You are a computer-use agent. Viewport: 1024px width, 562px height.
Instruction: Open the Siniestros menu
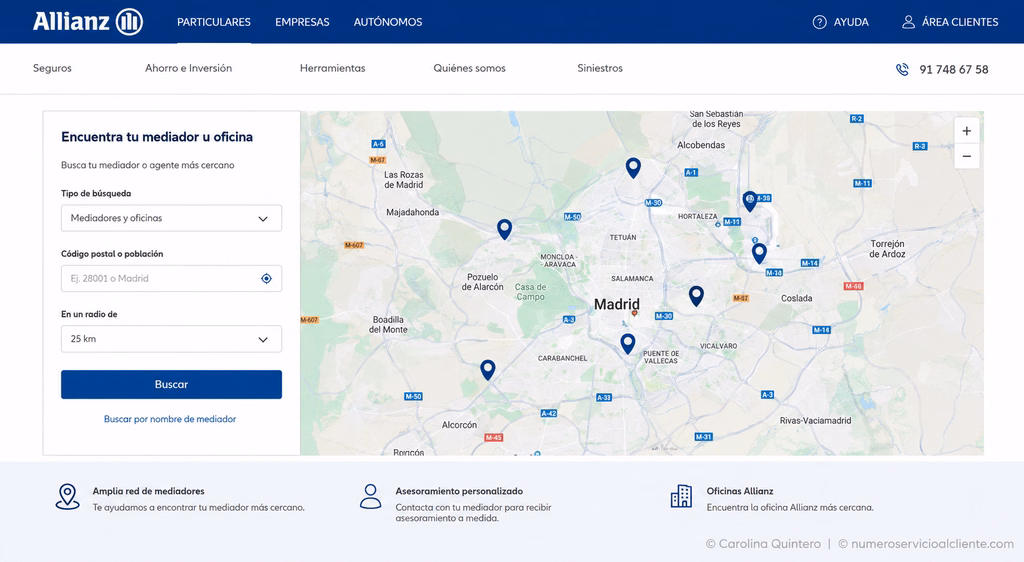coord(600,68)
